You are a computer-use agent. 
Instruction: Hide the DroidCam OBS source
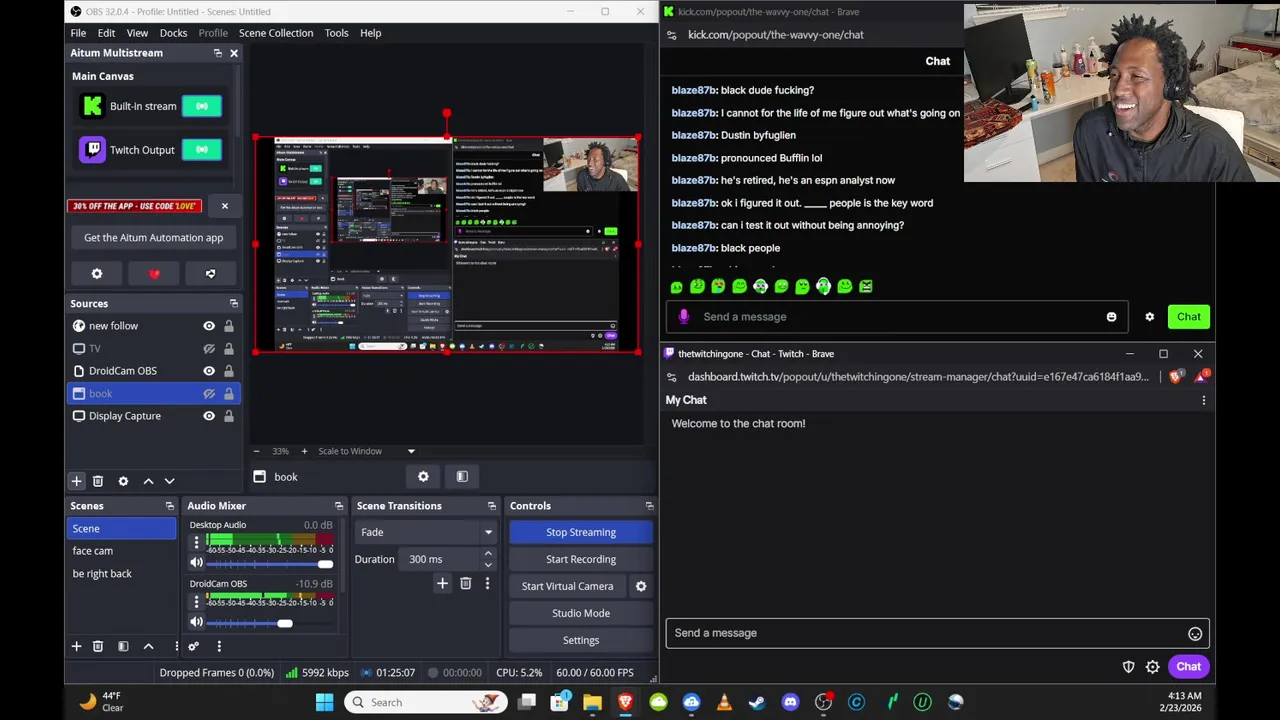[209, 371]
